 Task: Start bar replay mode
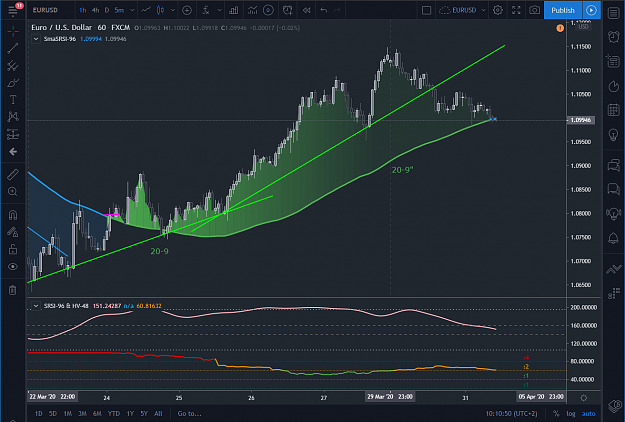[306, 10]
